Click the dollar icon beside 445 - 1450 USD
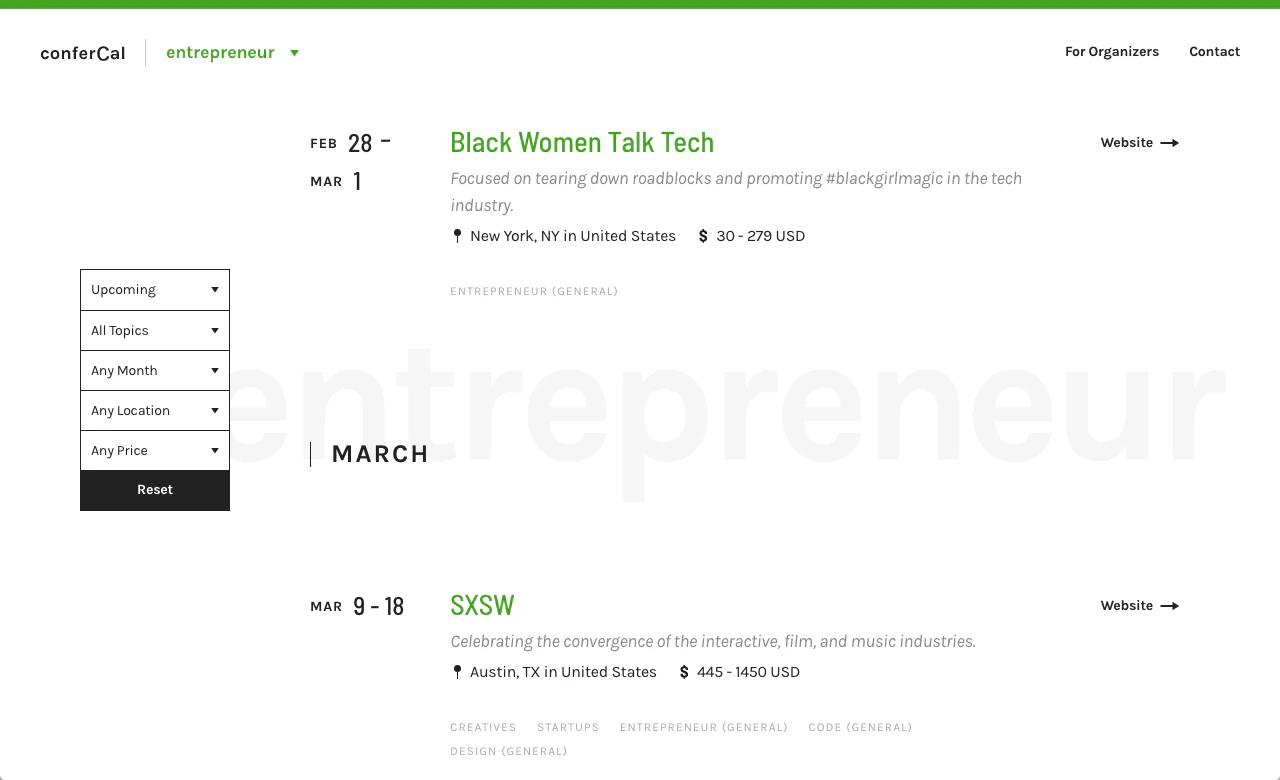The width and height of the screenshot is (1280, 780). pyautogui.click(x=684, y=672)
